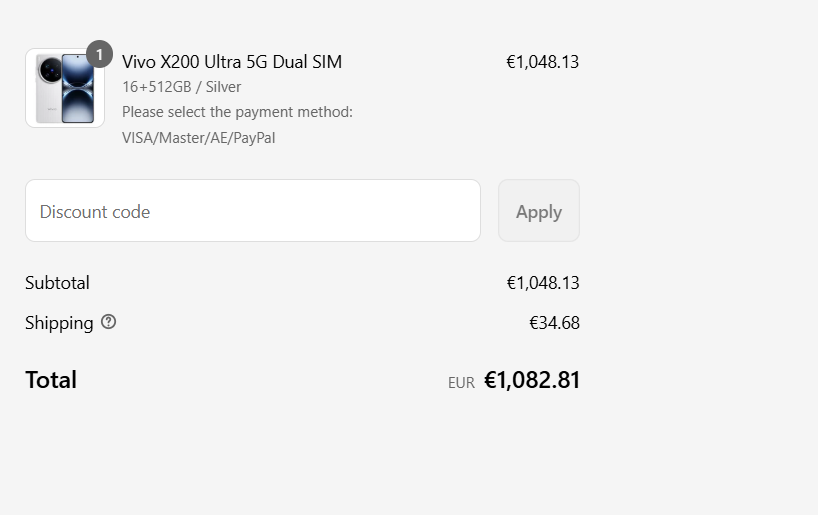Image resolution: width=818 pixels, height=515 pixels.
Task: Click the Subtotal amount value
Action: (x=542, y=283)
